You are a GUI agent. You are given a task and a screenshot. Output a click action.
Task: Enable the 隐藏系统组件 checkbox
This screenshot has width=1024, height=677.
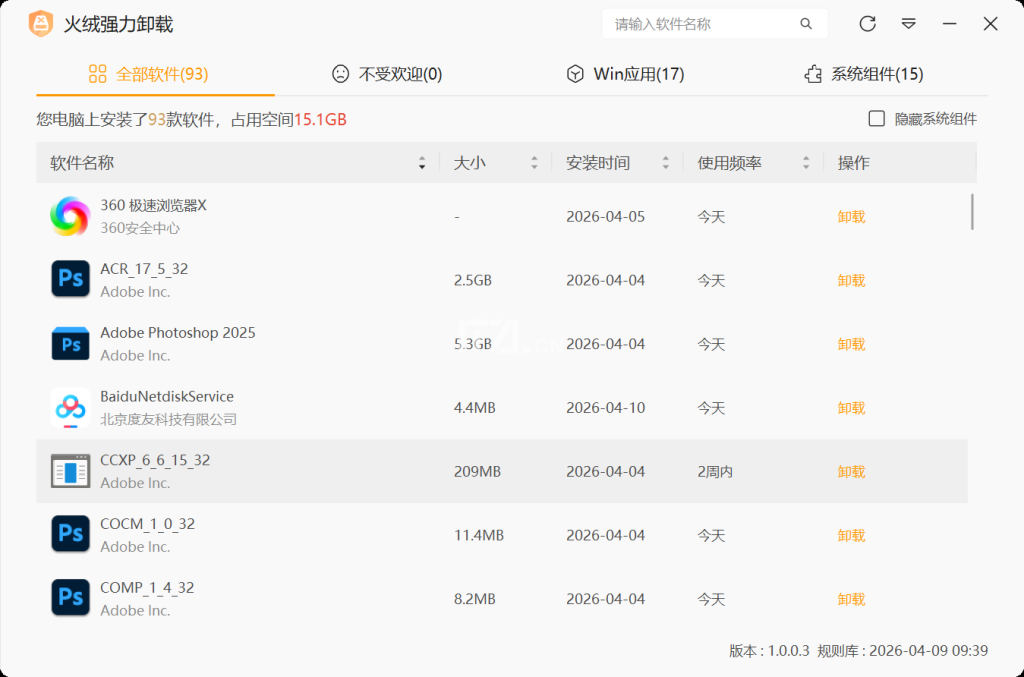(876, 119)
